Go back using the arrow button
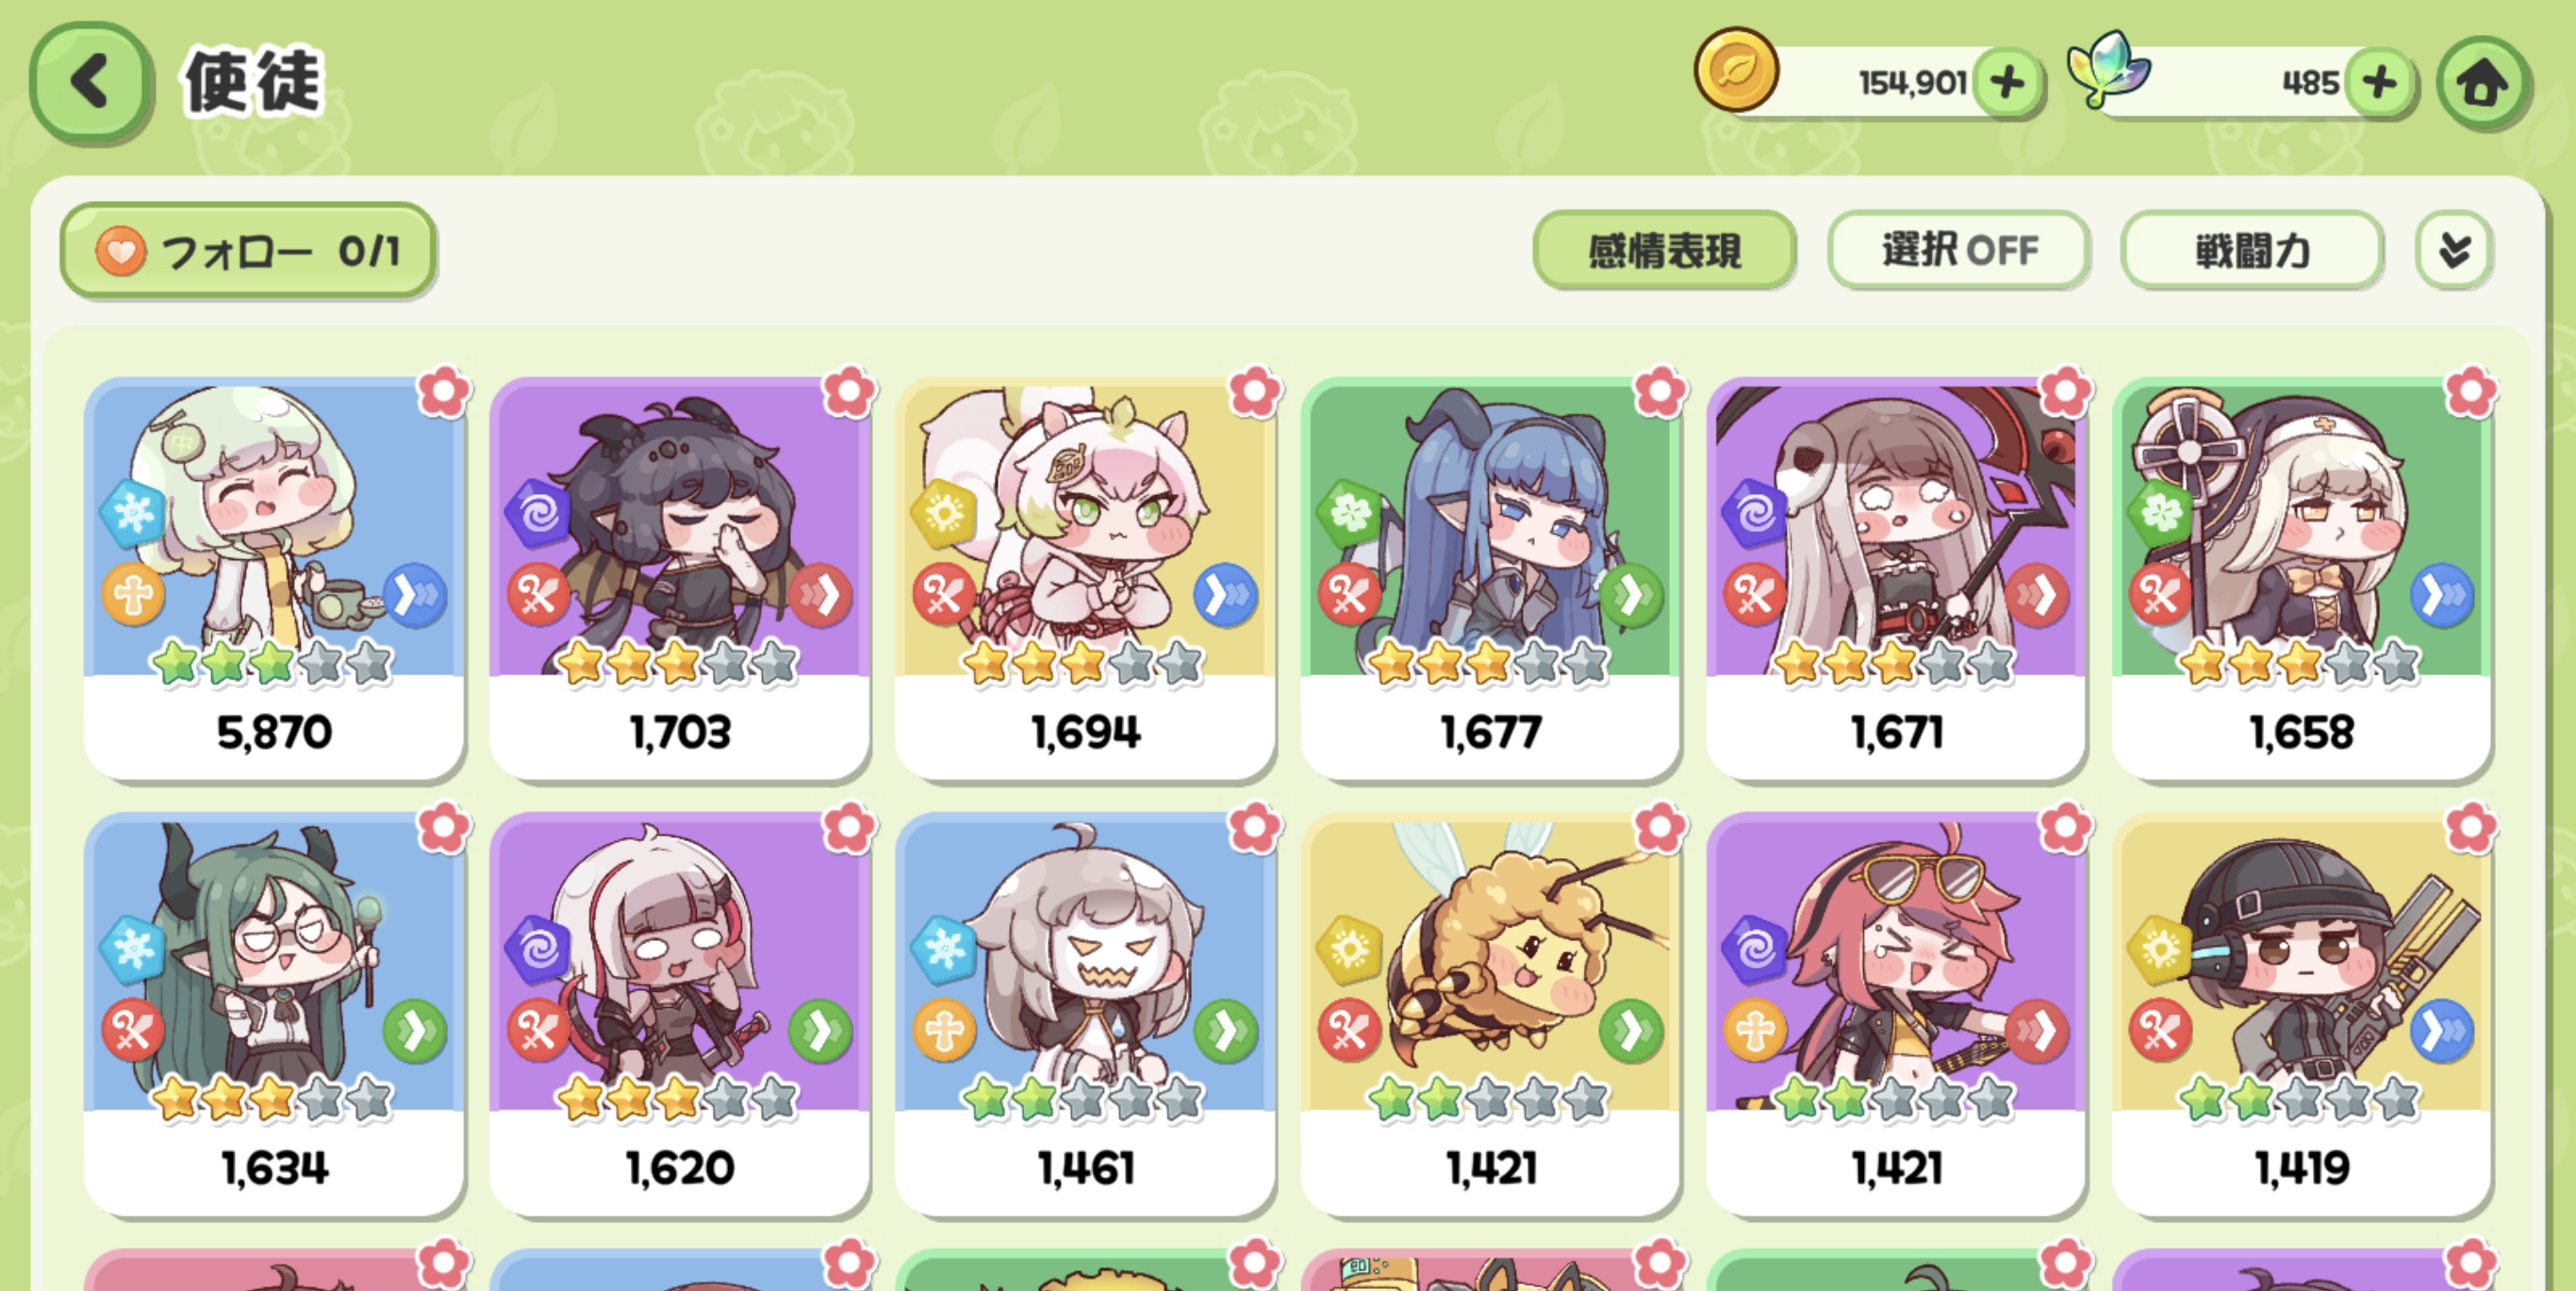 (90, 82)
